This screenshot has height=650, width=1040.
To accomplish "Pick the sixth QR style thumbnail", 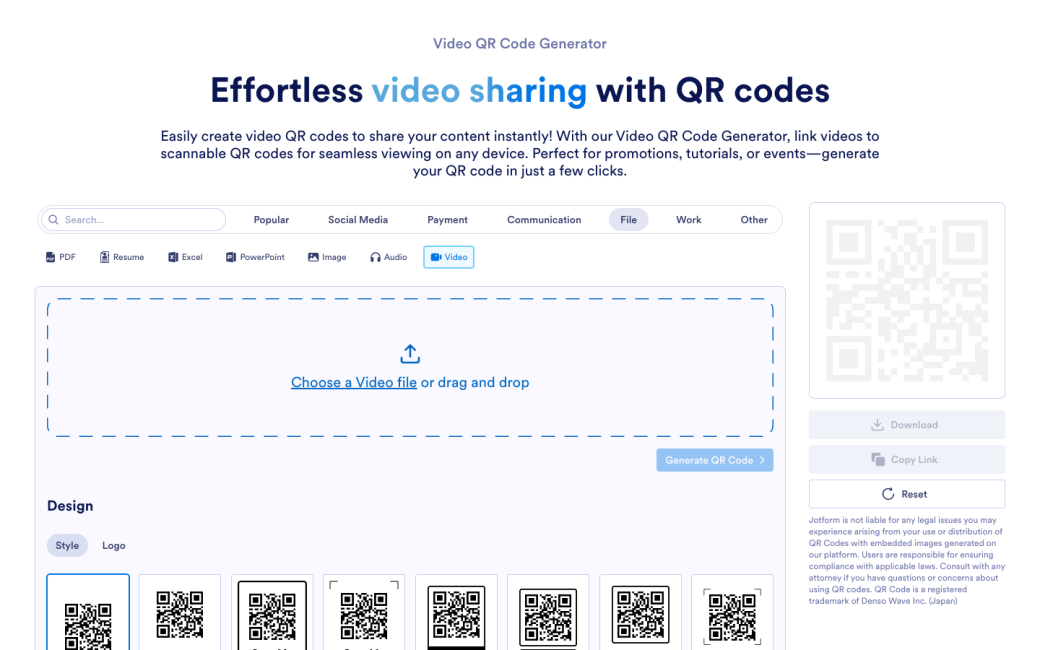I will [548, 613].
